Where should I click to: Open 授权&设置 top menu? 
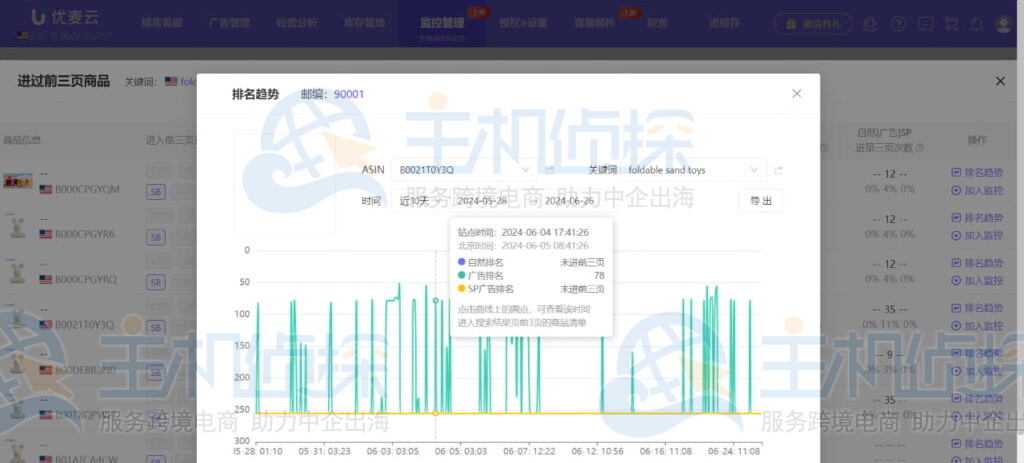coord(523,23)
